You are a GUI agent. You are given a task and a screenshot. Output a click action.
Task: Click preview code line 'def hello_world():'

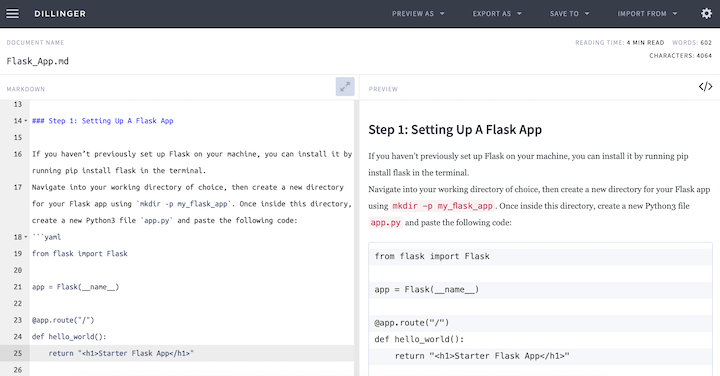pos(419,339)
